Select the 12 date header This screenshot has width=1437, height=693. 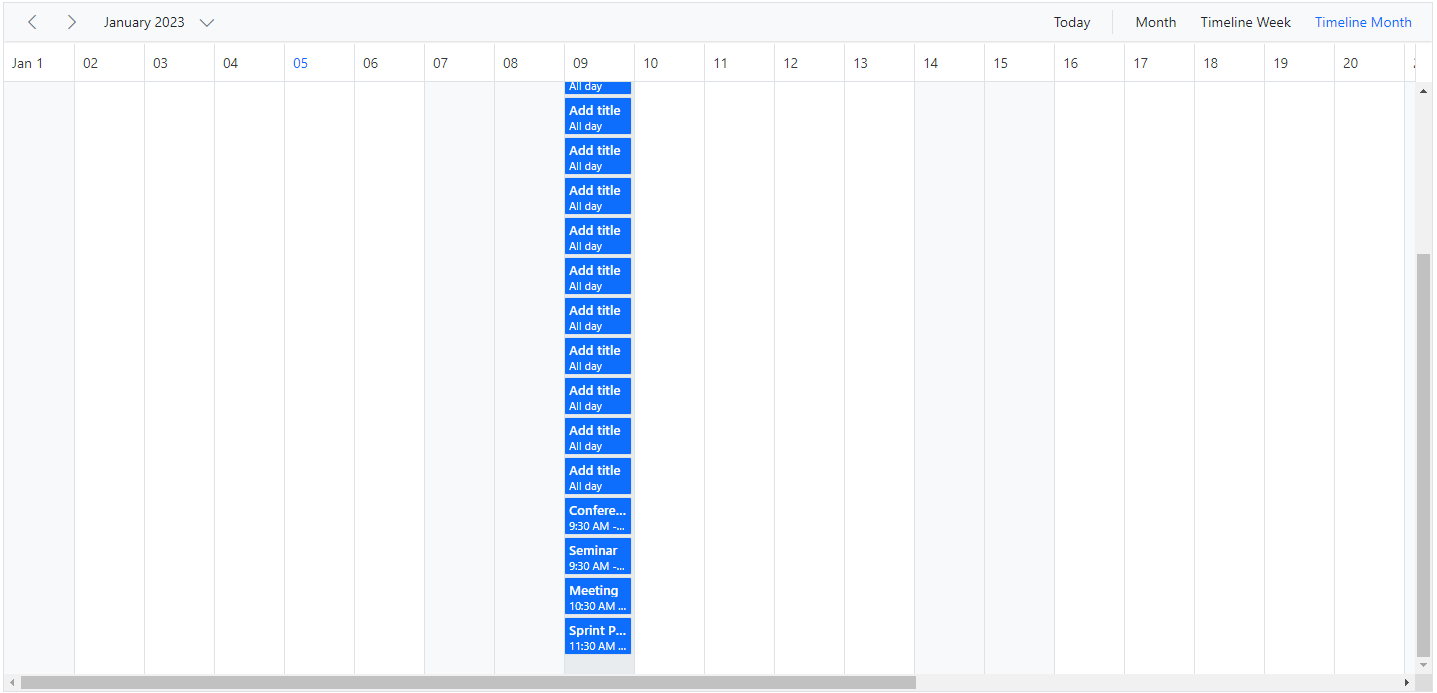pyautogui.click(x=809, y=63)
